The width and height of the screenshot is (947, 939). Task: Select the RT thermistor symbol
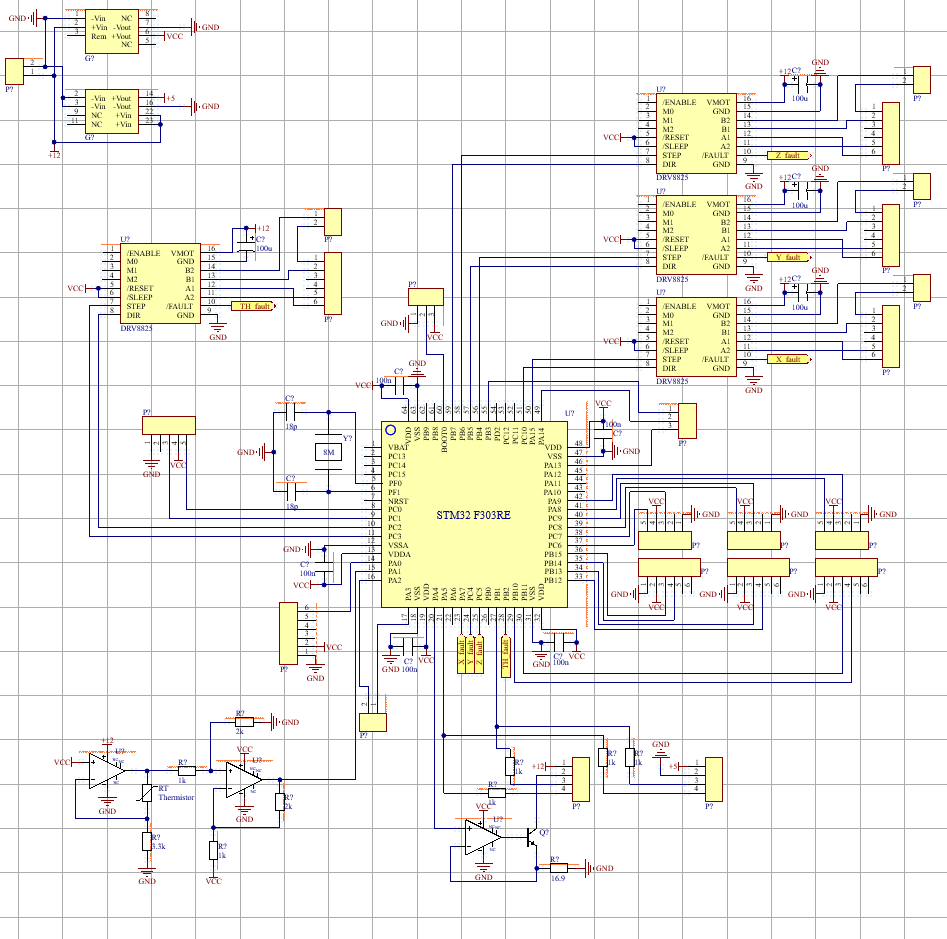click(x=147, y=792)
